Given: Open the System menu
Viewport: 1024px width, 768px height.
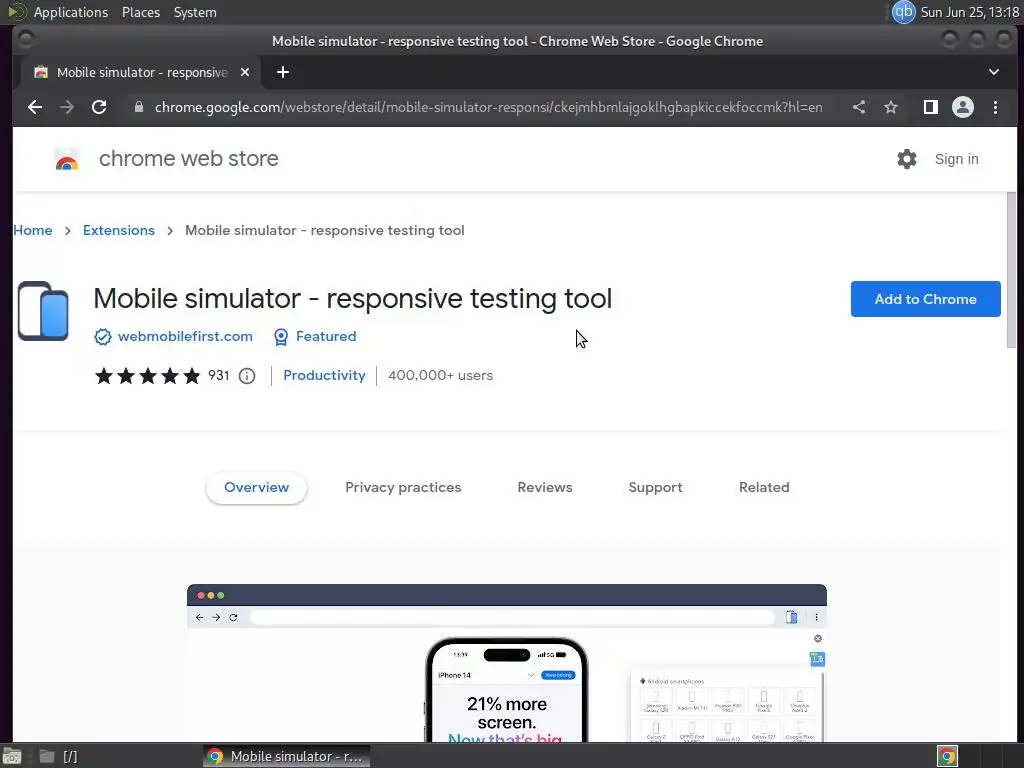Looking at the screenshot, I should tap(195, 12).
